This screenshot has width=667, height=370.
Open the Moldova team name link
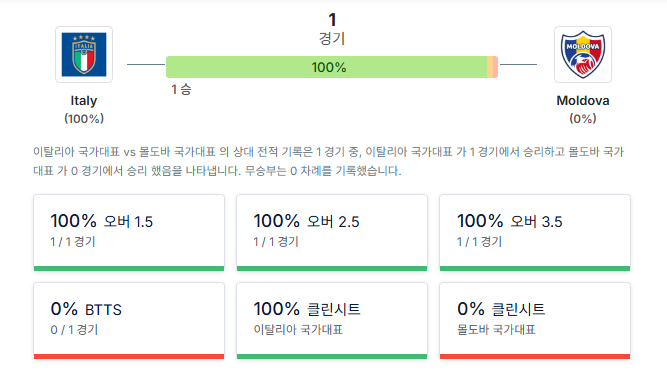click(583, 101)
